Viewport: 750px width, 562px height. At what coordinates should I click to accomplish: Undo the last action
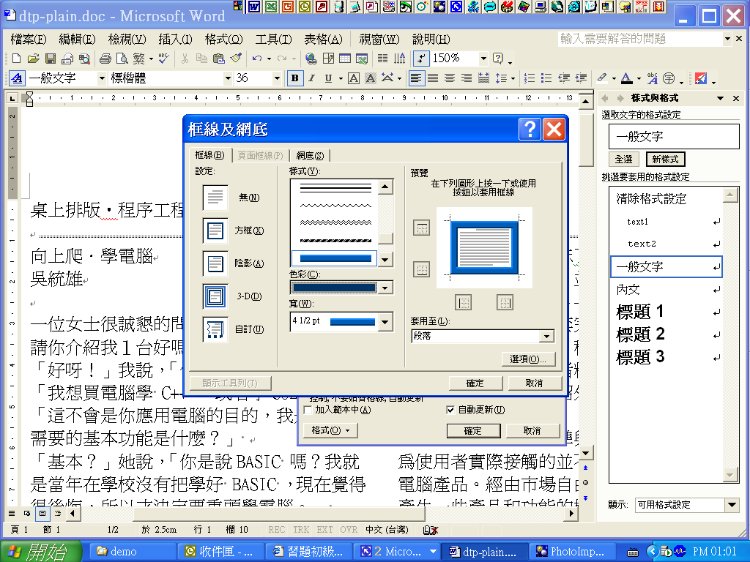click(257, 58)
